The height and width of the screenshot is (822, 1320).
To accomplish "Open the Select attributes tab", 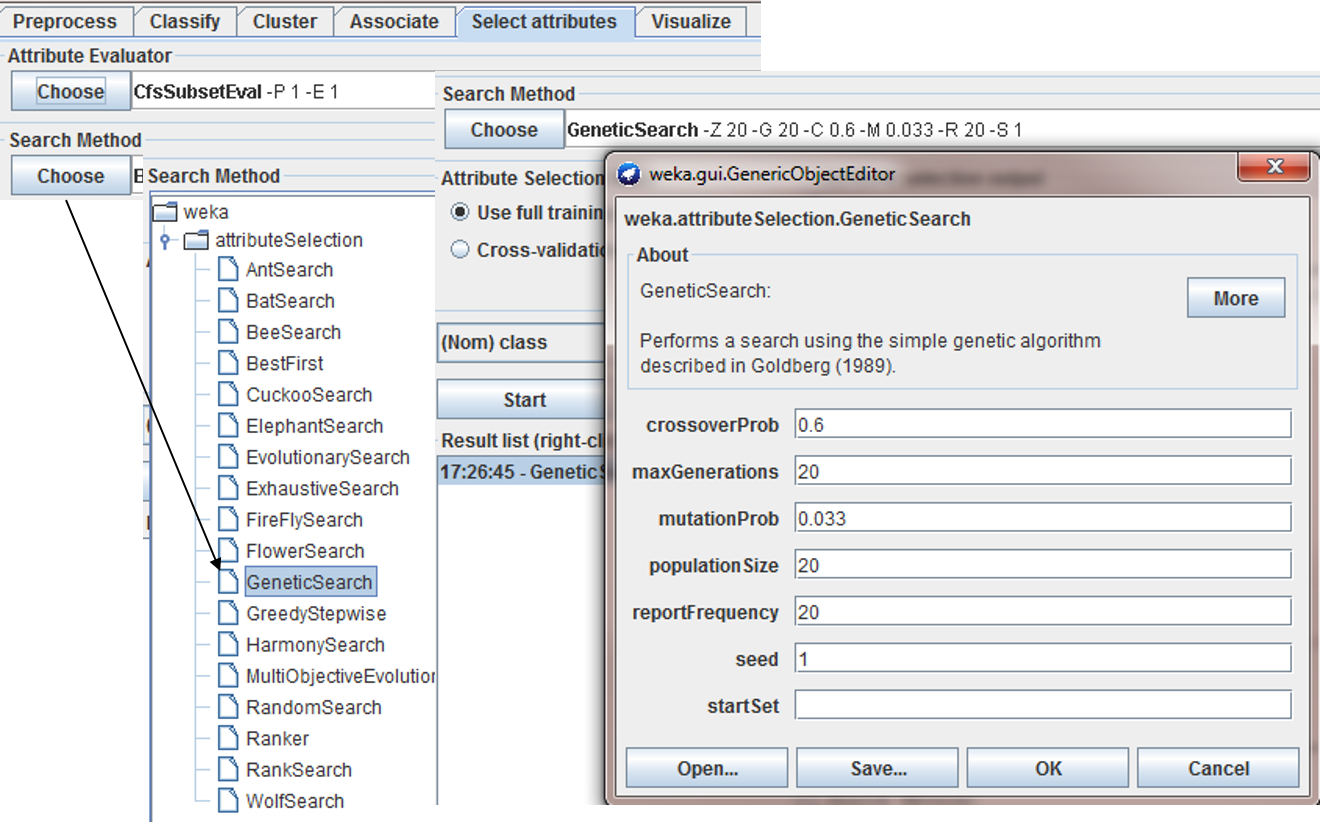I will click(x=544, y=21).
